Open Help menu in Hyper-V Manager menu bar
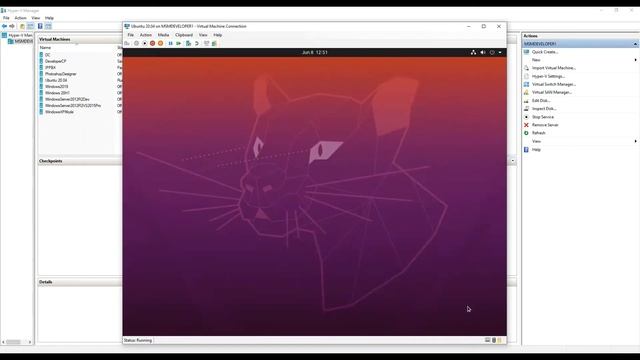Viewport: 640px width, 360px height. coord(49,18)
